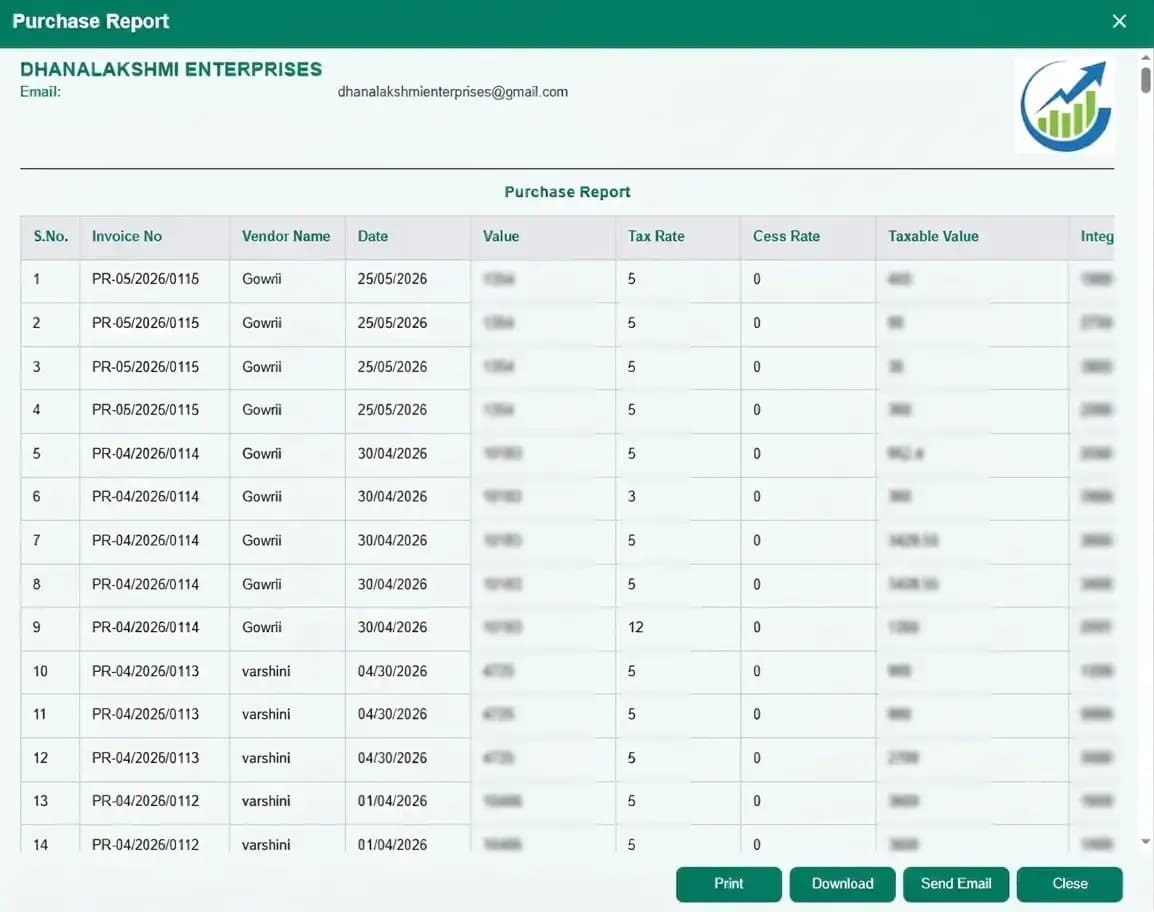Close the Purchase Report dialog with X
The image size is (1154, 912).
tap(1119, 21)
